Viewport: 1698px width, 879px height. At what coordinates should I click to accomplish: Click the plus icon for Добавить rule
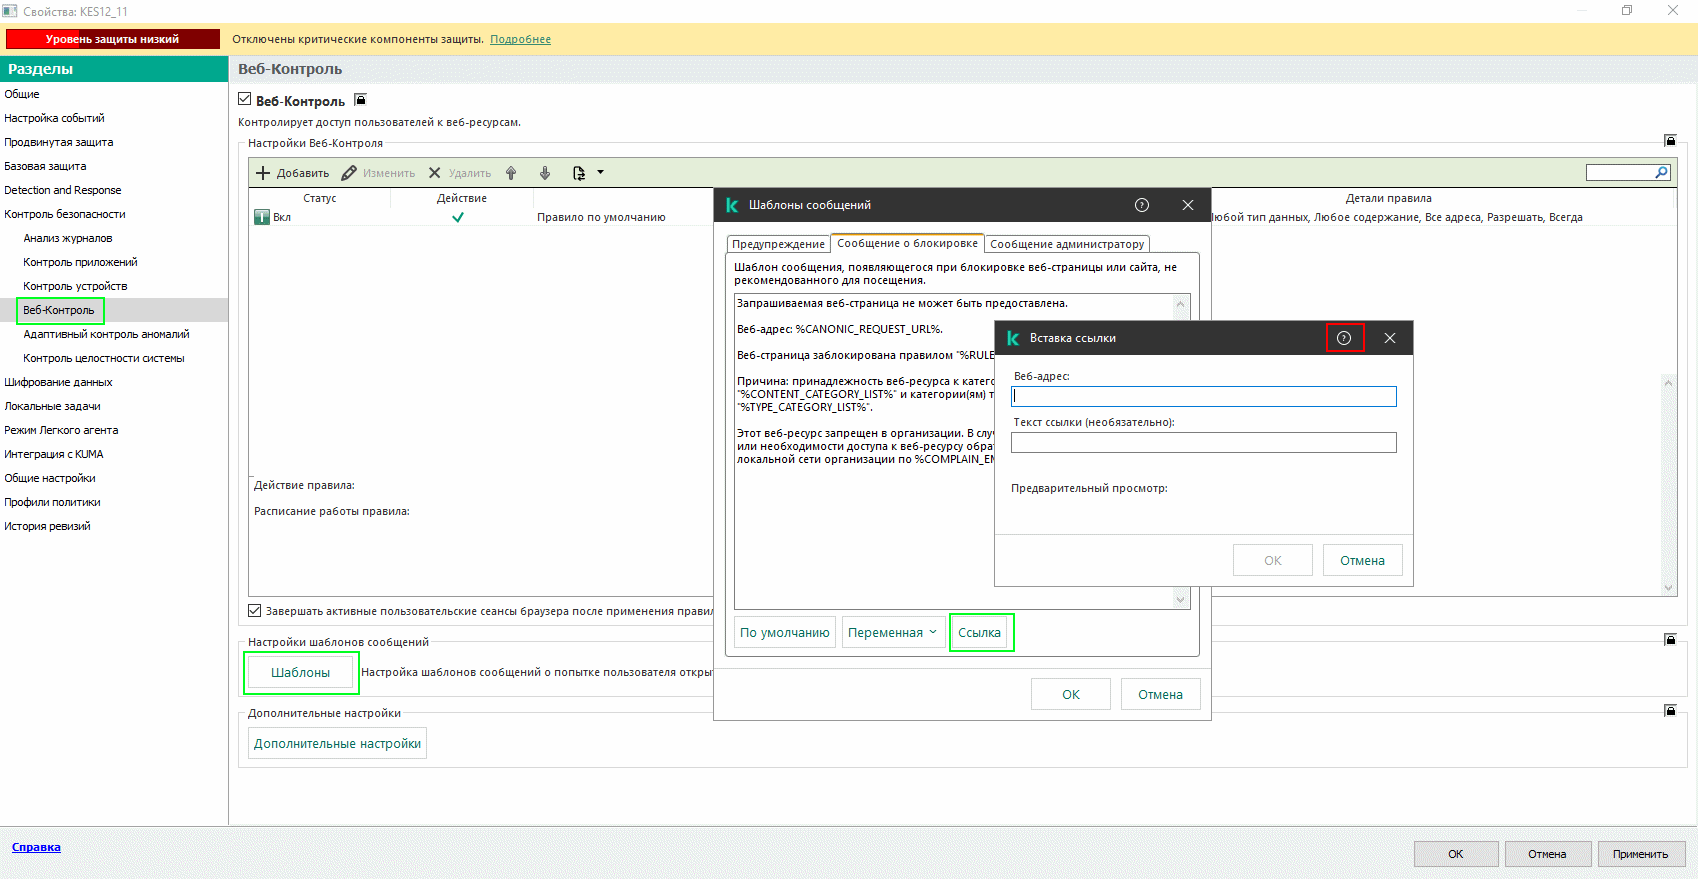click(x=263, y=173)
